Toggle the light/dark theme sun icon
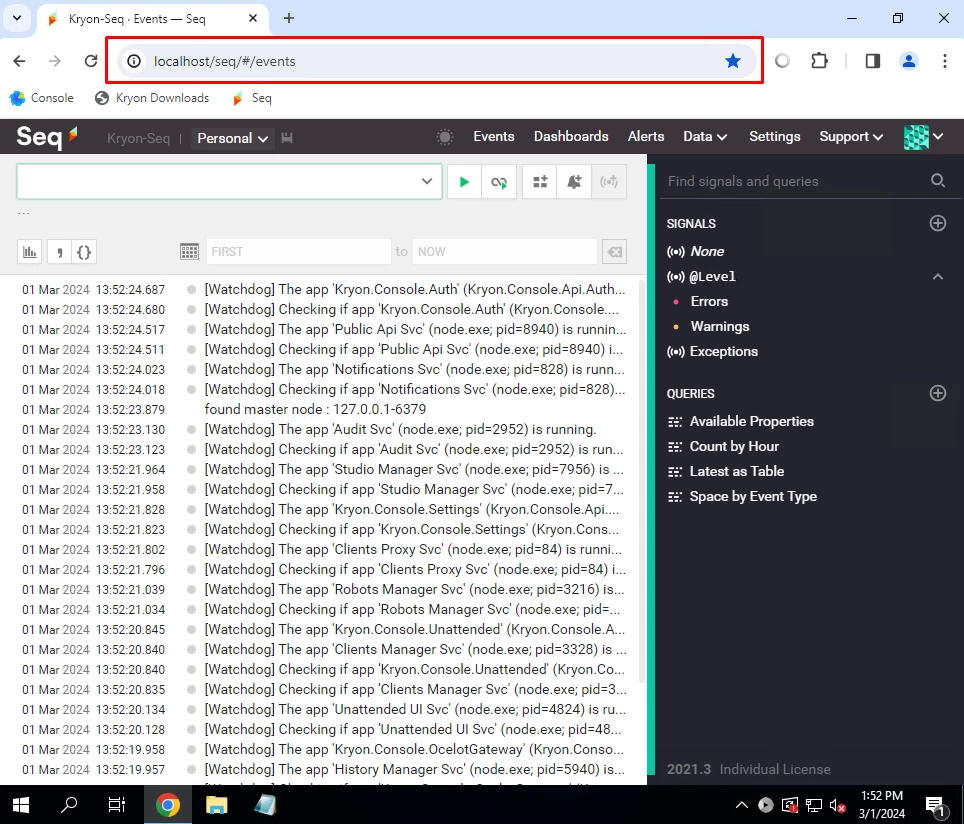The width and height of the screenshot is (964, 824). point(444,137)
